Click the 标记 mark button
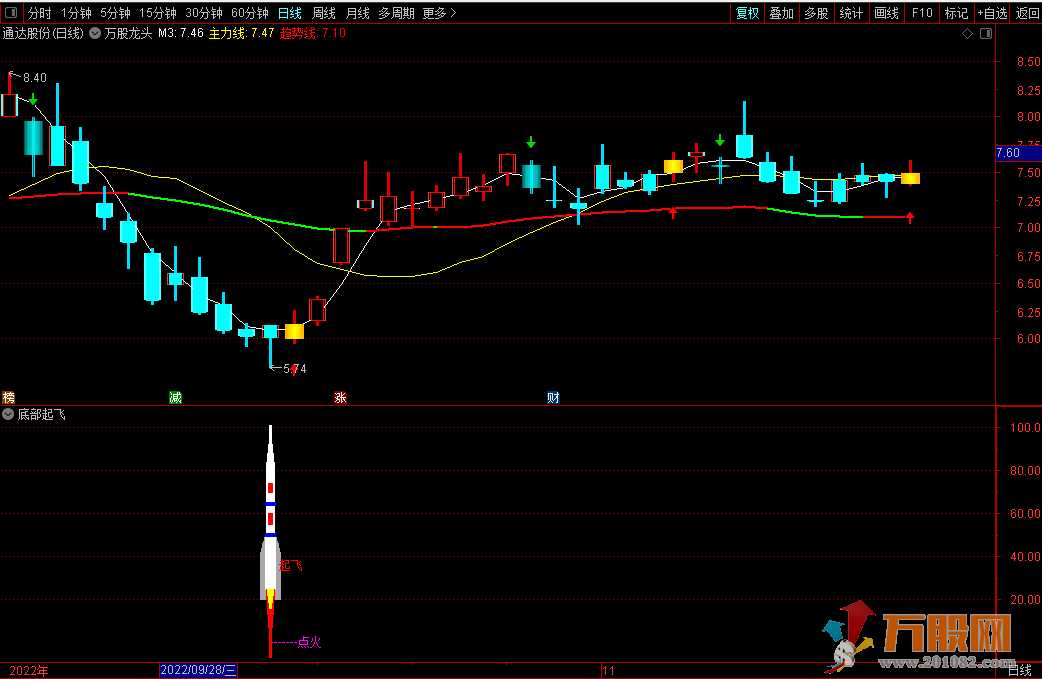The width and height of the screenshot is (1042, 679). tap(956, 13)
